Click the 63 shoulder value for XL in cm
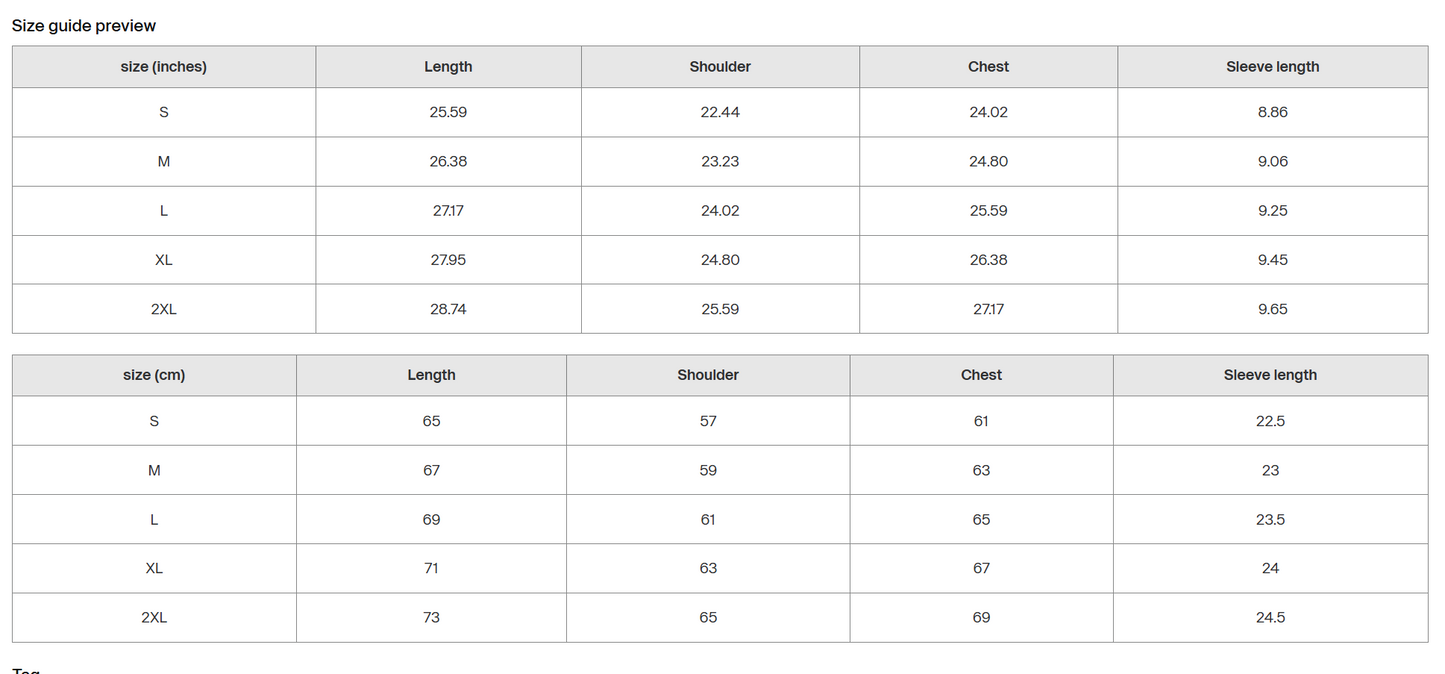1445x674 pixels. (x=708, y=568)
